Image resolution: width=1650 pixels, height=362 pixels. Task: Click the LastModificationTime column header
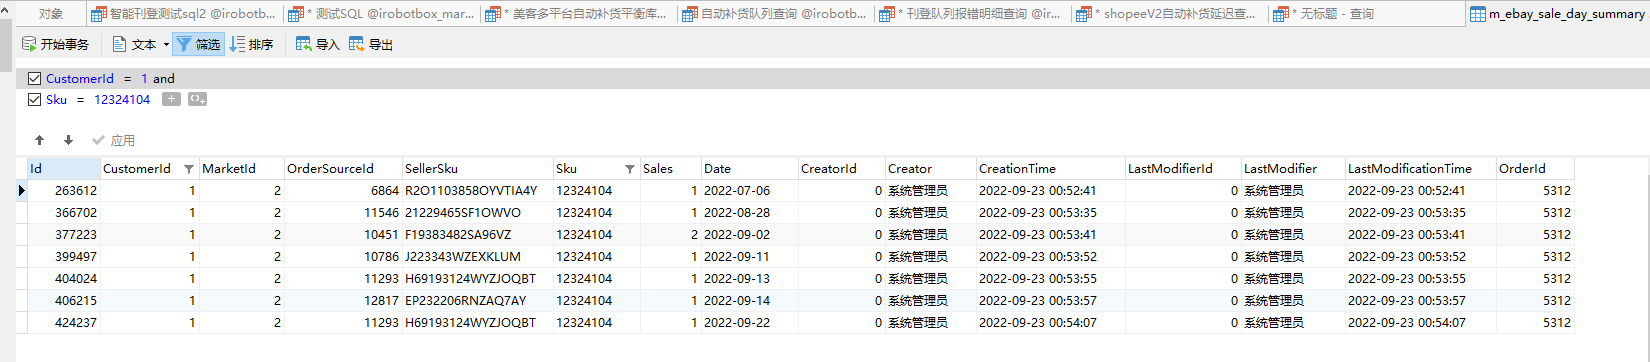coord(1420,168)
